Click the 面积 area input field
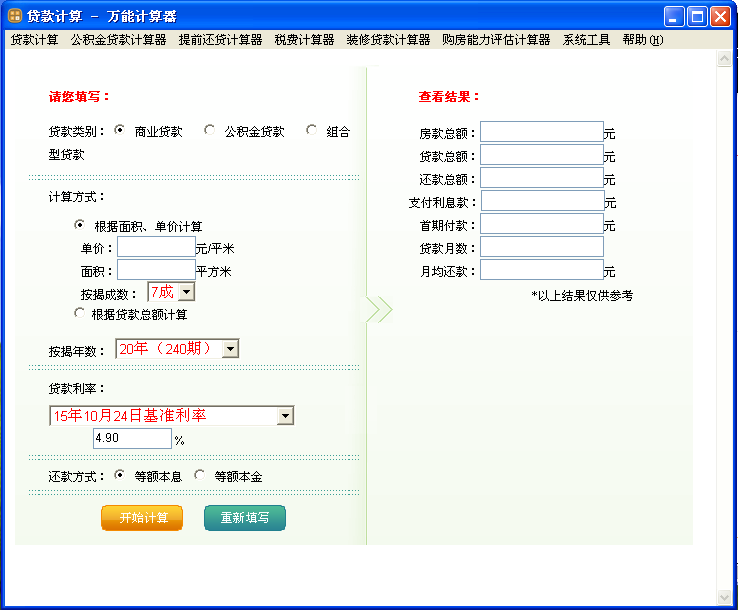Viewport: 738px width, 610px height. click(156, 270)
